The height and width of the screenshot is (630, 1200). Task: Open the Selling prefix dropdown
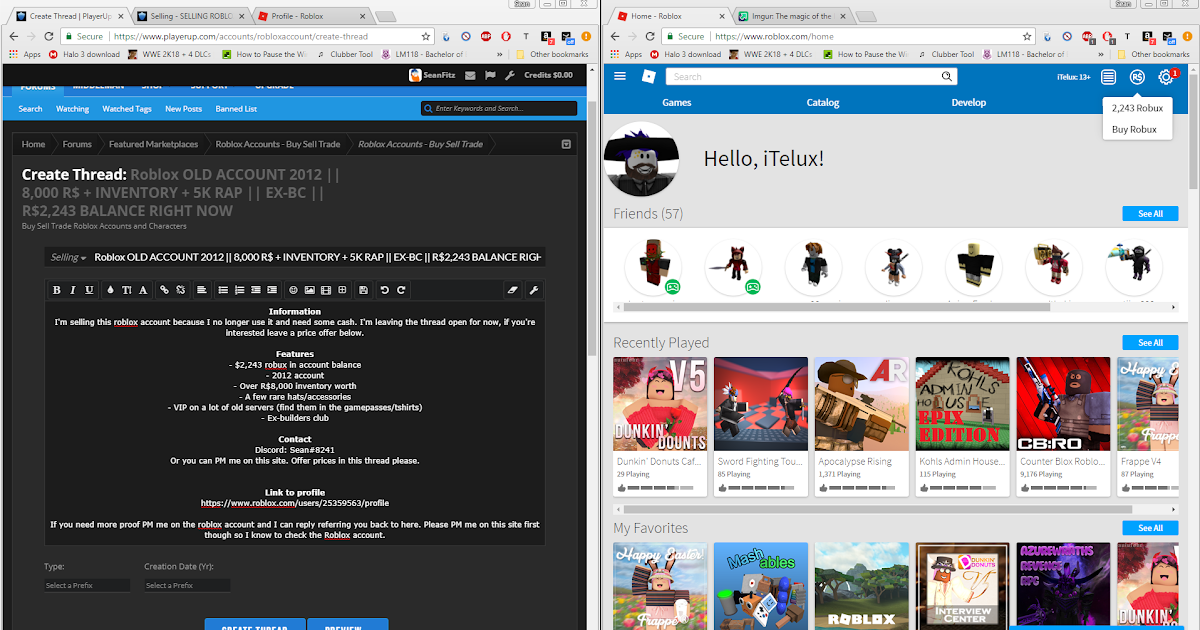pos(68,257)
